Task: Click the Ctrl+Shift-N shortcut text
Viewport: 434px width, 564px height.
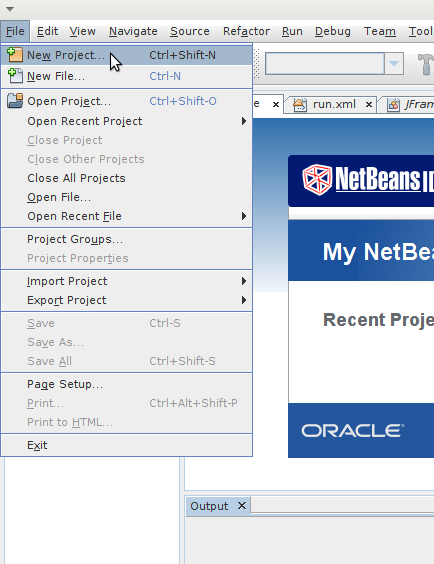Action: click(182, 55)
